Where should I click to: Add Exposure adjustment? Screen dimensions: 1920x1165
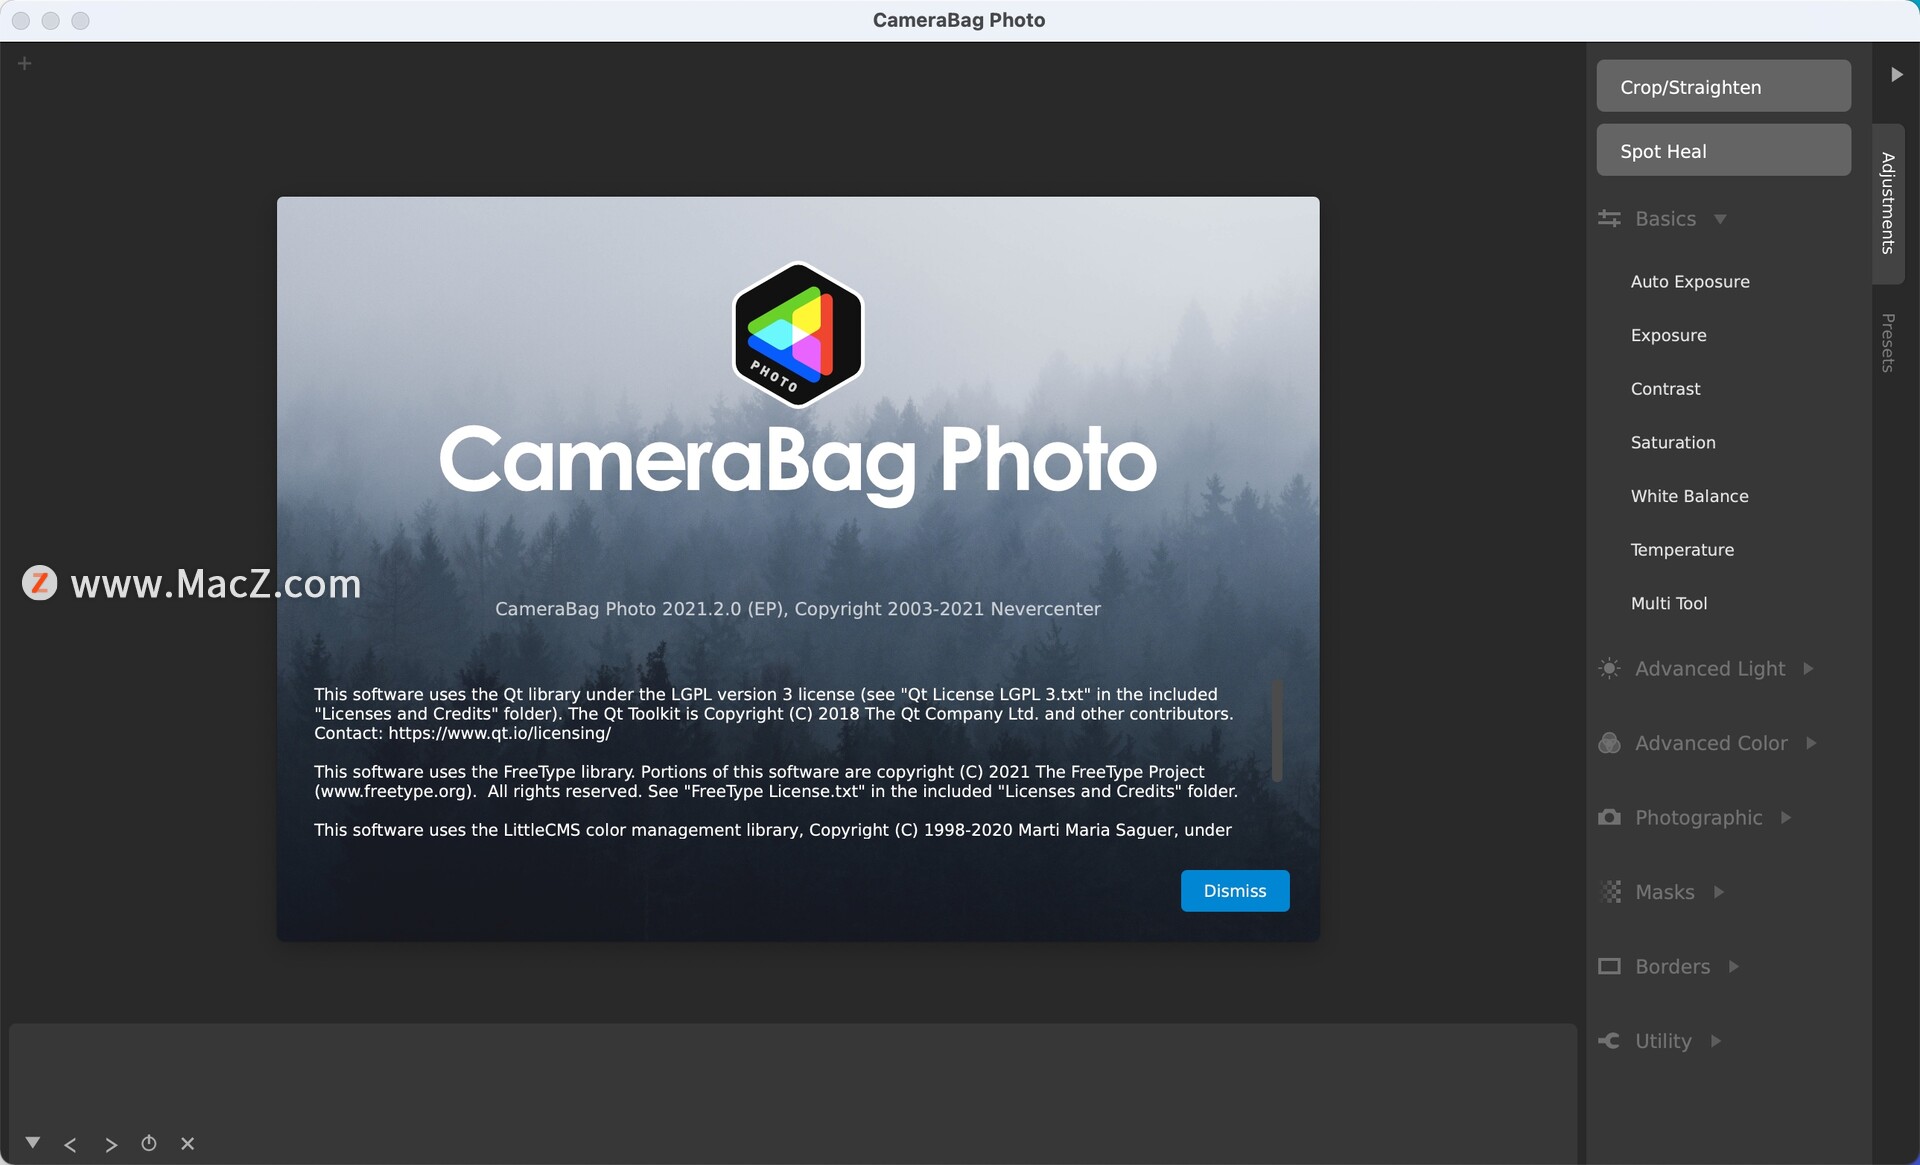(1668, 335)
